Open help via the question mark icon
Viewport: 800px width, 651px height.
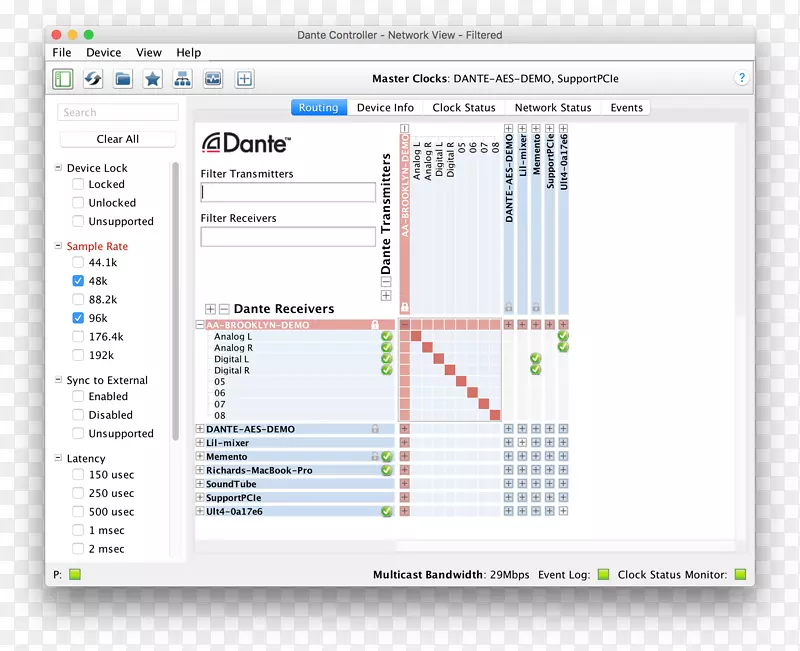coord(741,78)
